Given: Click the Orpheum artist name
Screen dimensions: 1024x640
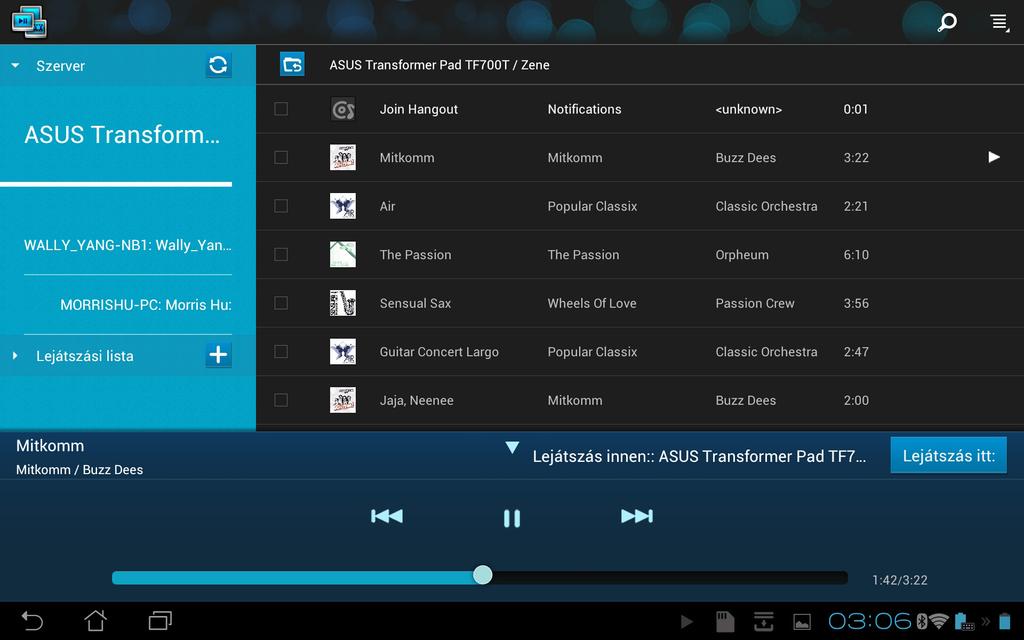Looking at the screenshot, I should [x=742, y=255].
